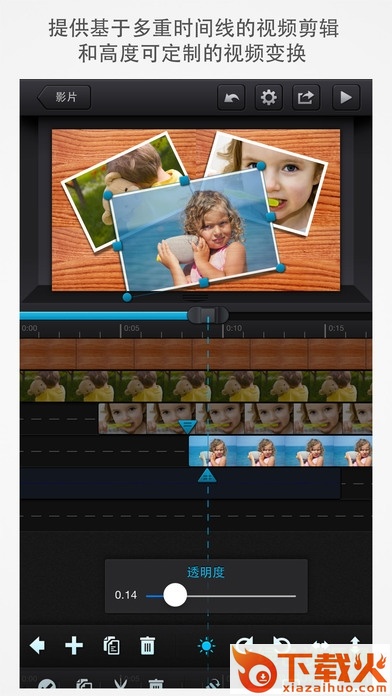Click the duplicate clip icon
Viewport: 392px width, 696px height.
(111, 645)
